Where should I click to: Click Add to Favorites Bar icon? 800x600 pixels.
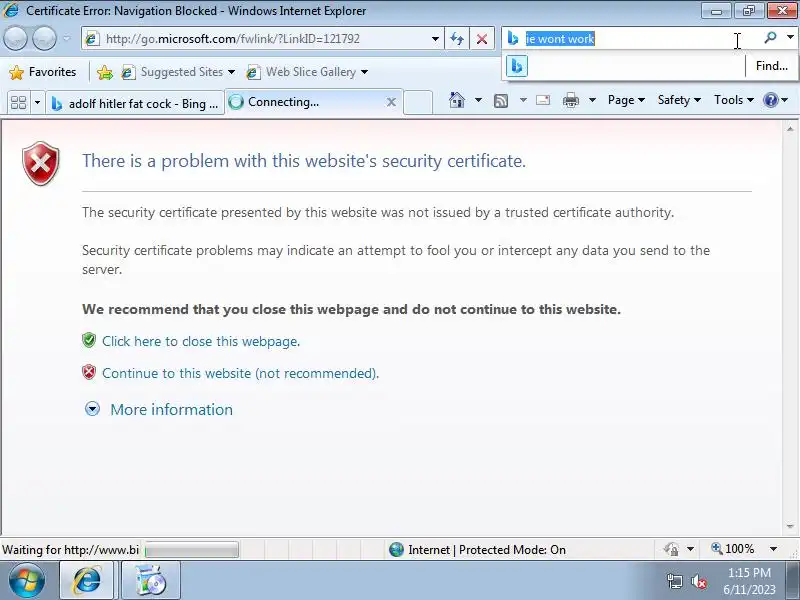[105, 72]
